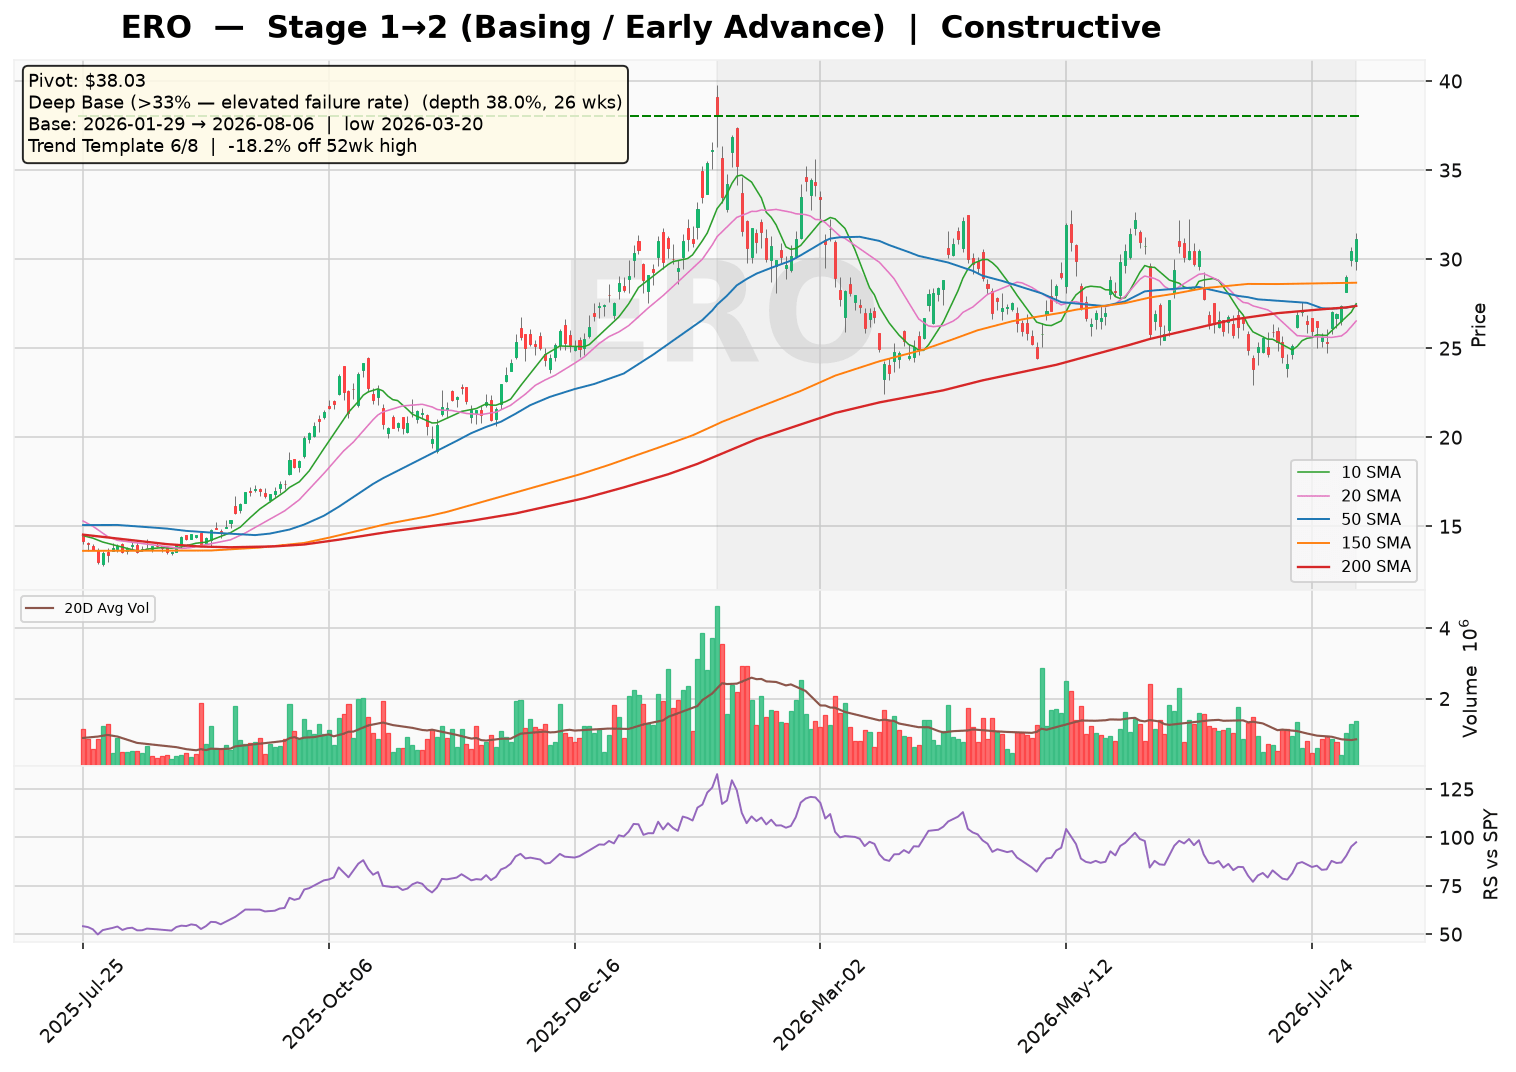The height and width of the screenshot is (1072, 1516).
Task: Select the volume axis value 2
Action: pyautogui.click(x=1443, y=699)
